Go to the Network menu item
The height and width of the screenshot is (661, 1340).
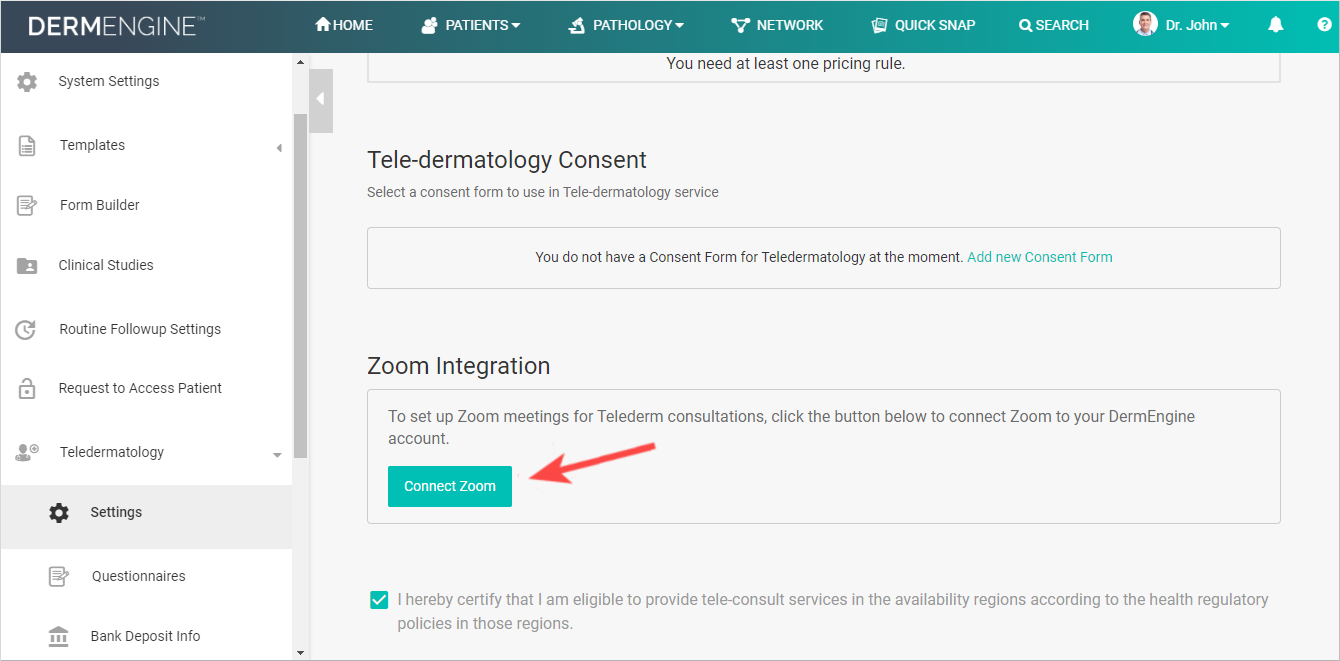[x=777, y=25]
